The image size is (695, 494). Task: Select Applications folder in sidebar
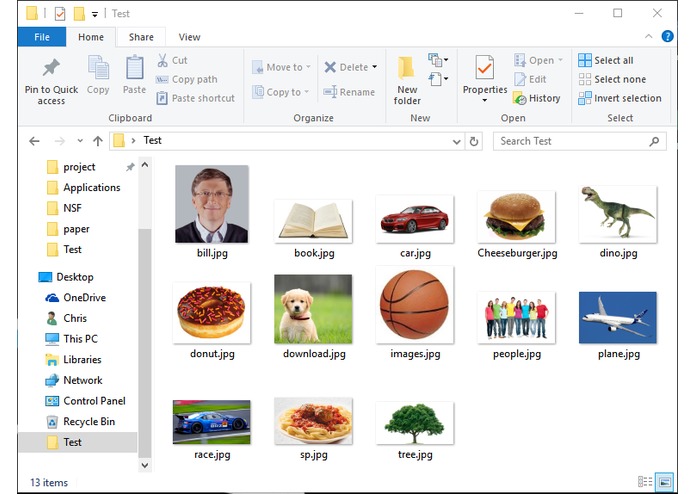[83, 187]
